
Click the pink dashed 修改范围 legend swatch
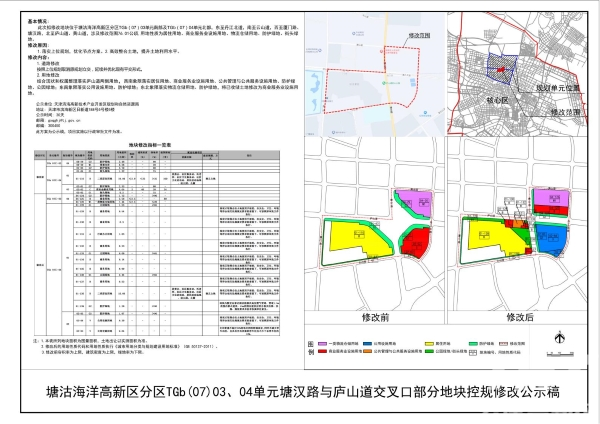coord(504,344)
